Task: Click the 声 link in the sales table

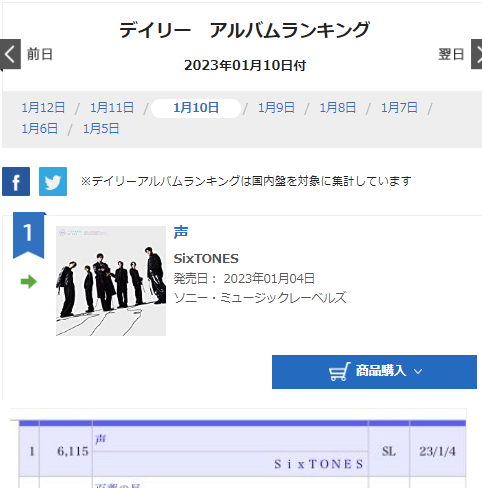Action: (101, 439)
